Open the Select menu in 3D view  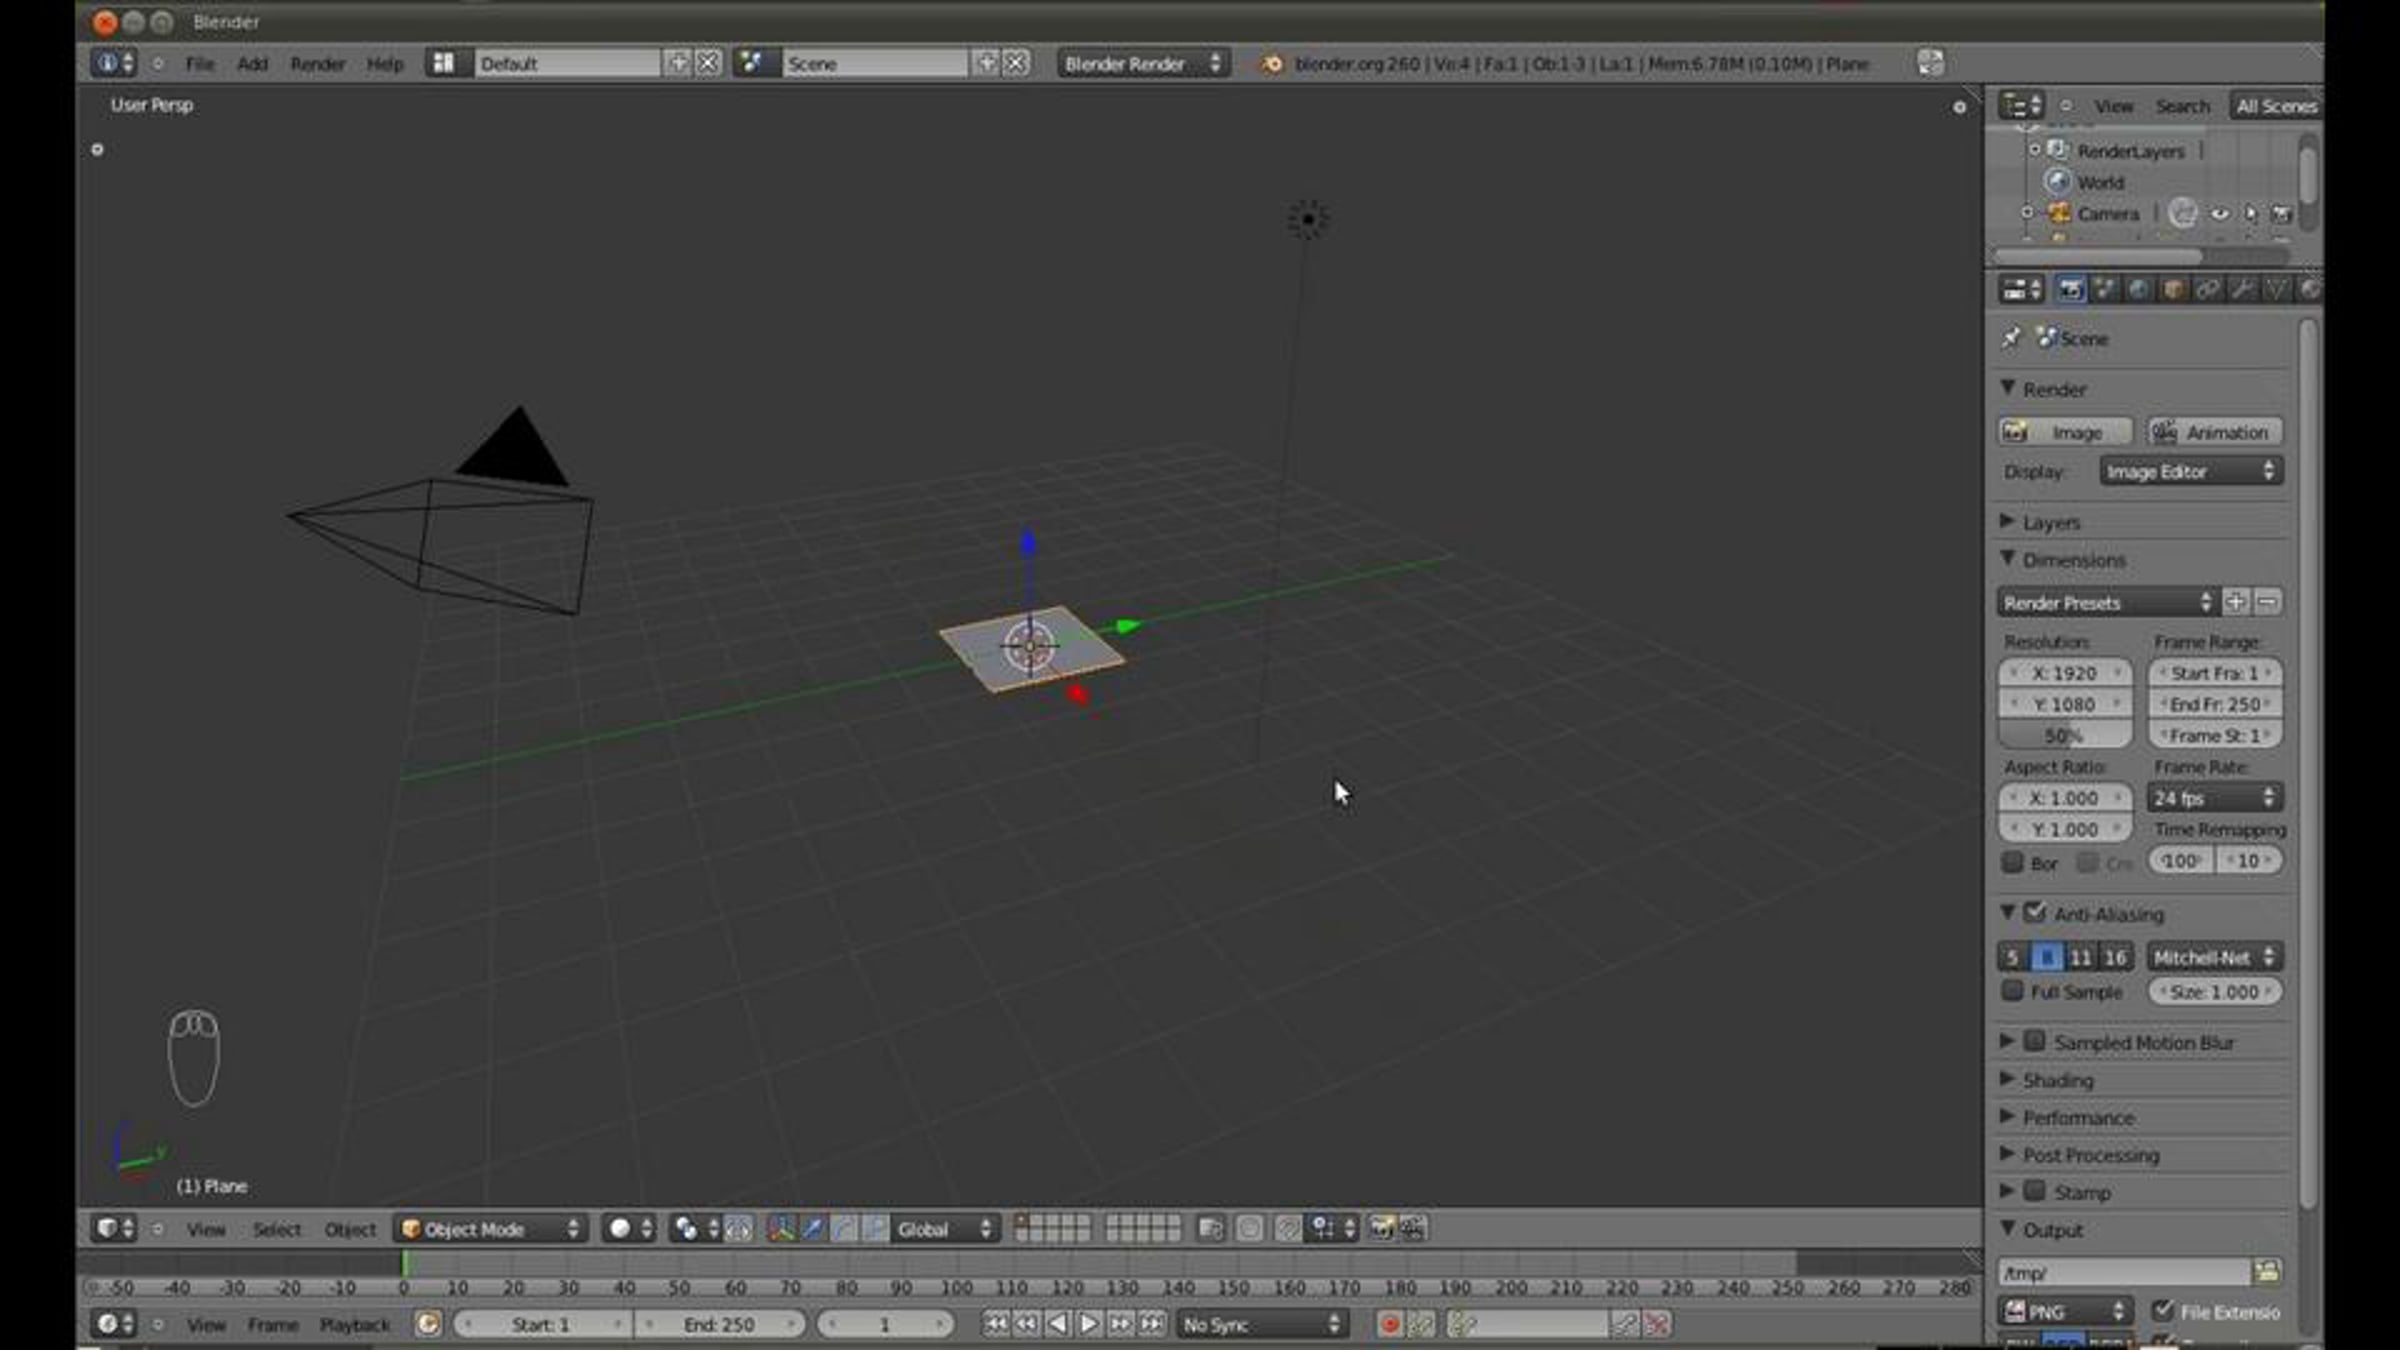[x=276, y=1229]
